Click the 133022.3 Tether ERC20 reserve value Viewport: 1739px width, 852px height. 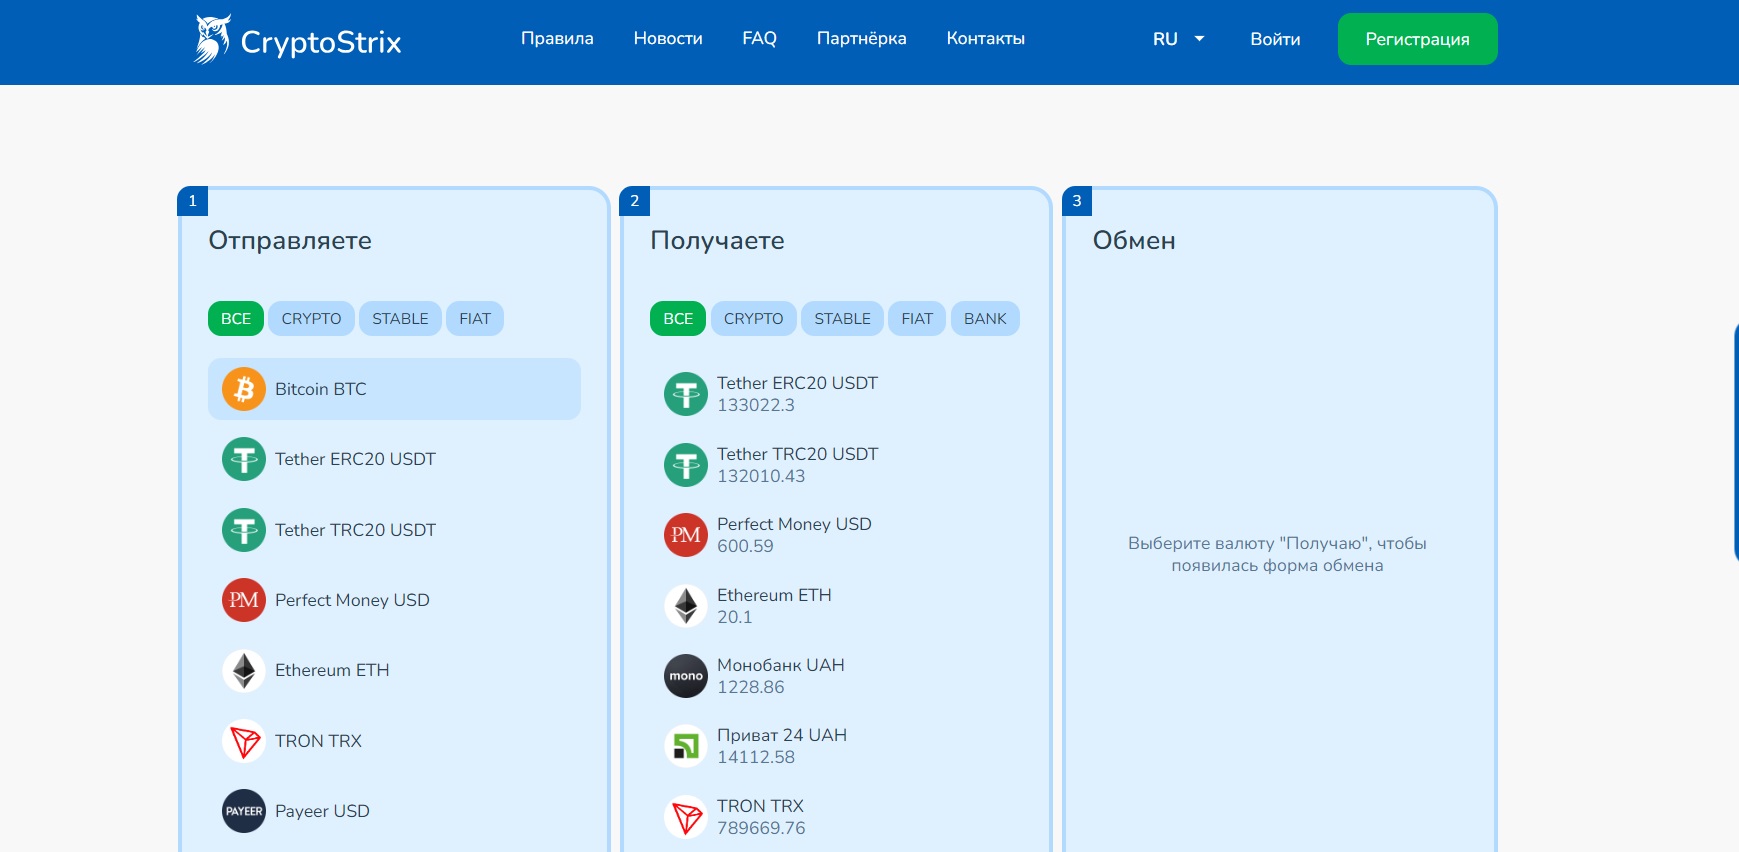[x=756, y=405]
